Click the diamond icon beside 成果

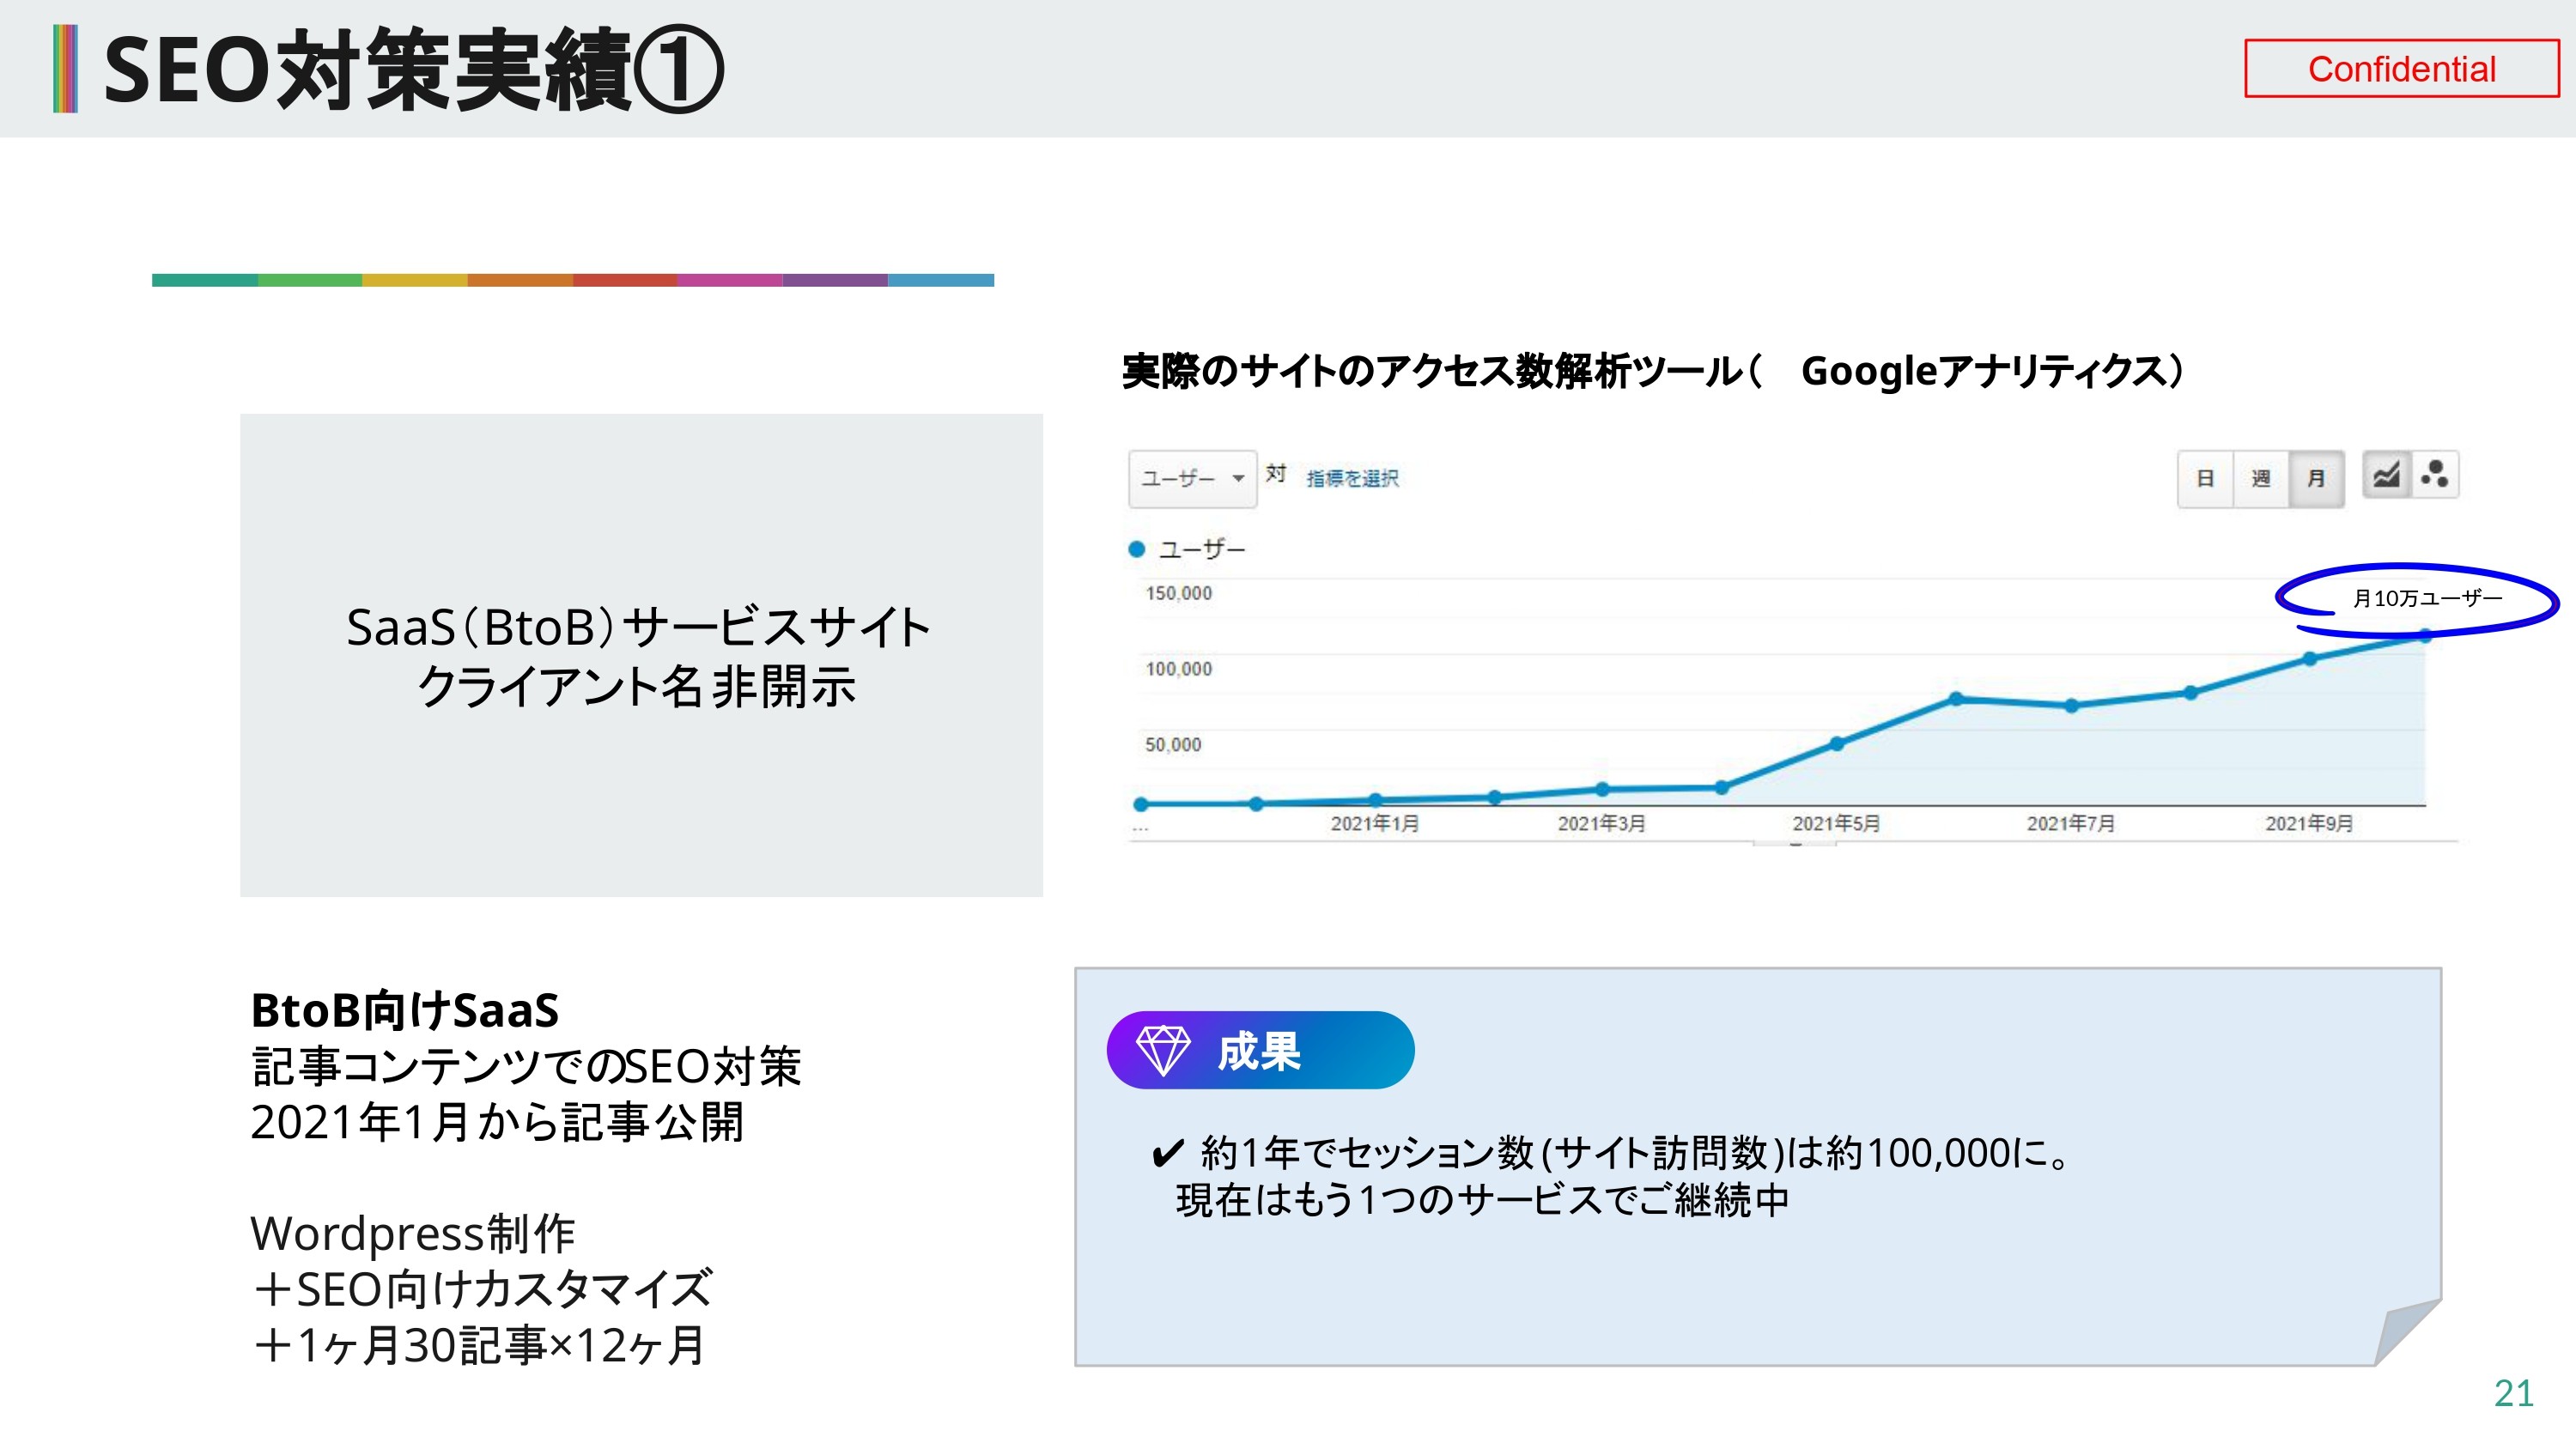[1163, 1050]
